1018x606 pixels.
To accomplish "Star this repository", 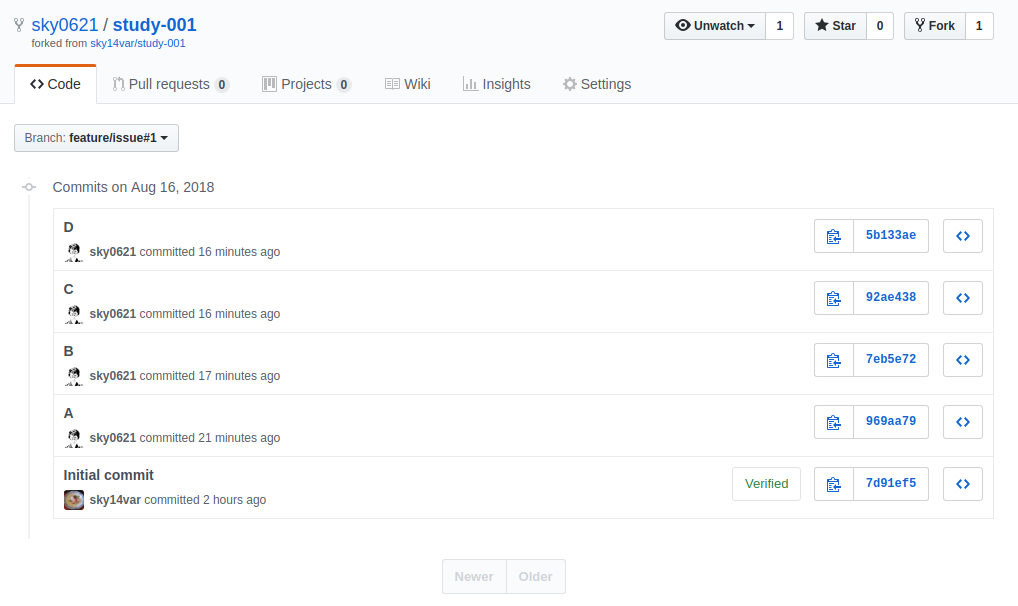I will (x=836, y=26).
